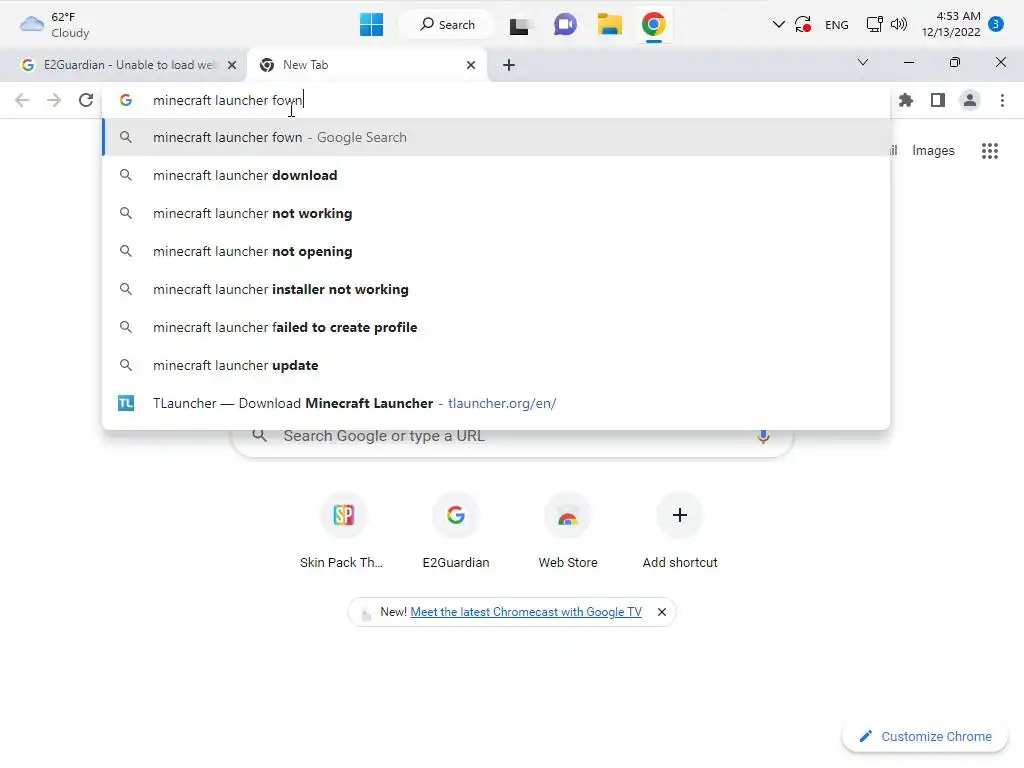
Task: Click the Chrome taskbar icon
Action: pyautogui.click(x=654, y=25)
